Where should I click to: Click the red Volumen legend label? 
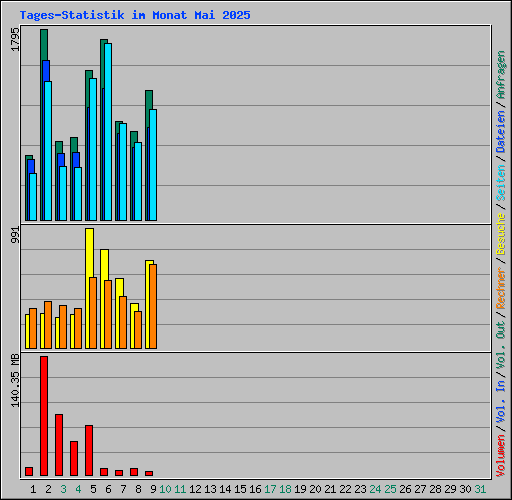click(500, 455)
